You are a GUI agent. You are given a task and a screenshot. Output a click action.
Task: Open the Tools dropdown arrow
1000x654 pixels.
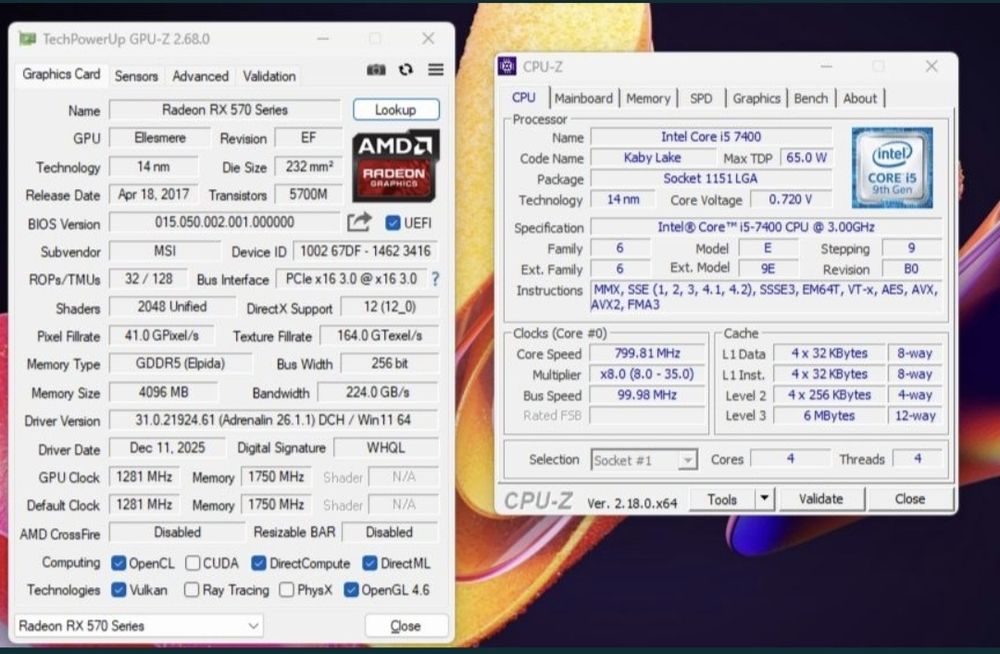point(764,499)
